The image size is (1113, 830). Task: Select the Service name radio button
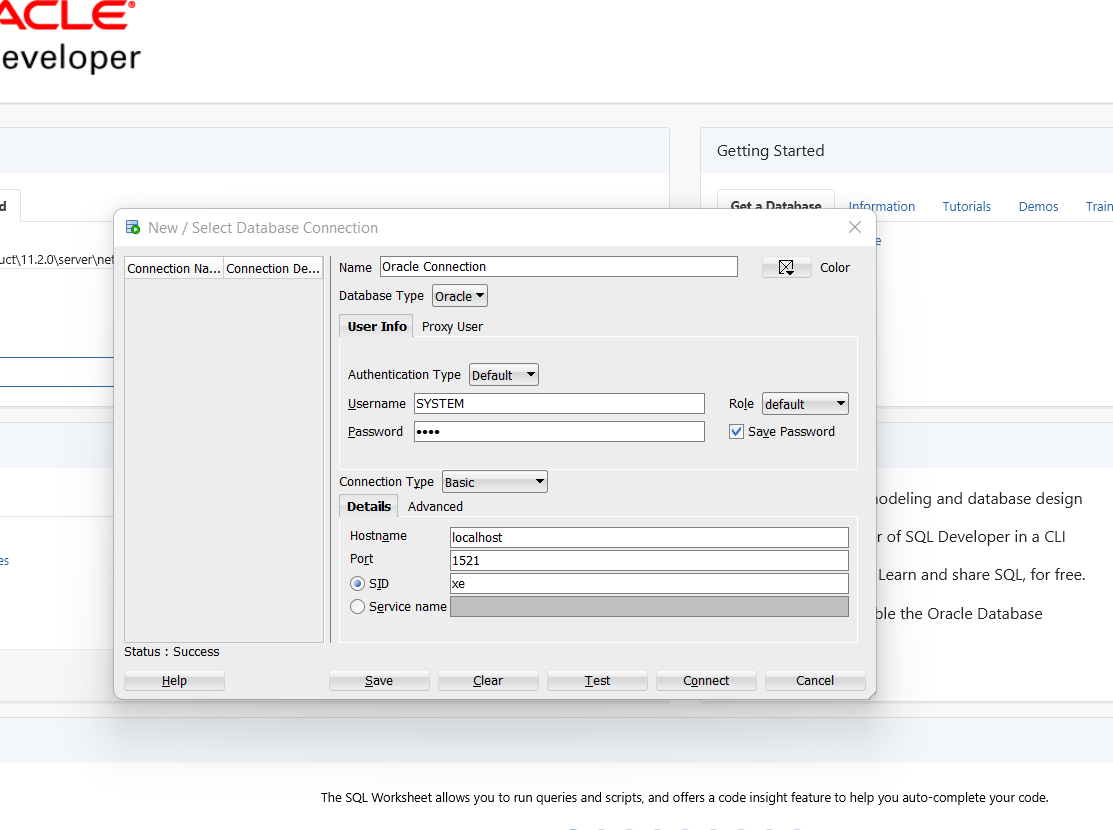click(357, 606)
